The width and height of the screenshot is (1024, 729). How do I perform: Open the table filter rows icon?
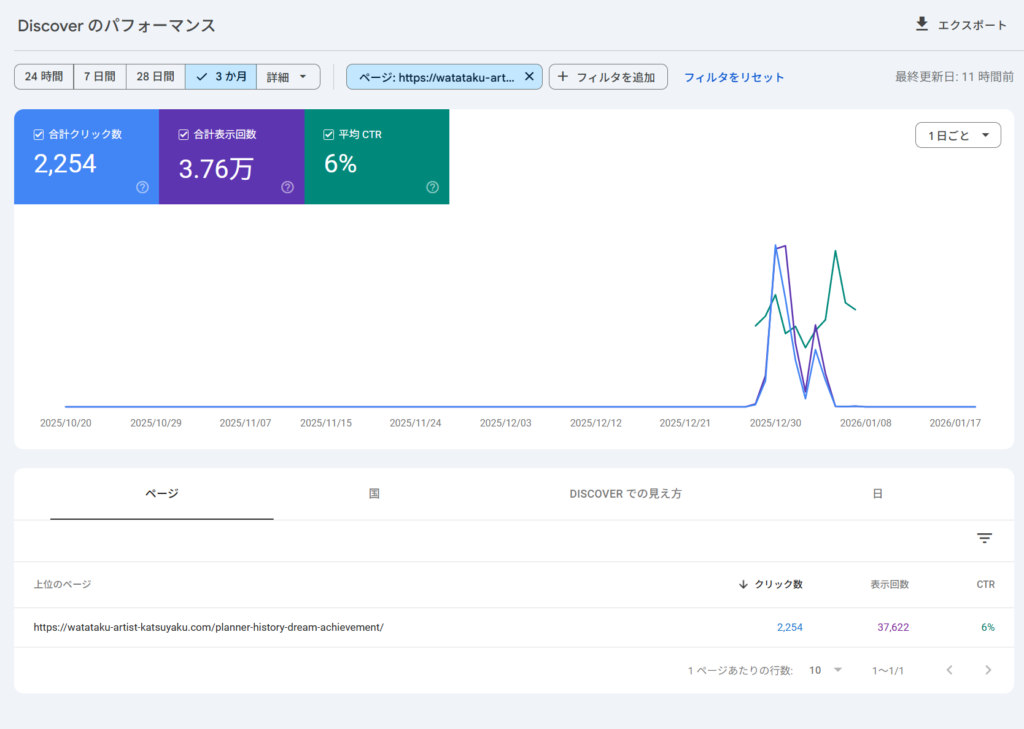984,538
